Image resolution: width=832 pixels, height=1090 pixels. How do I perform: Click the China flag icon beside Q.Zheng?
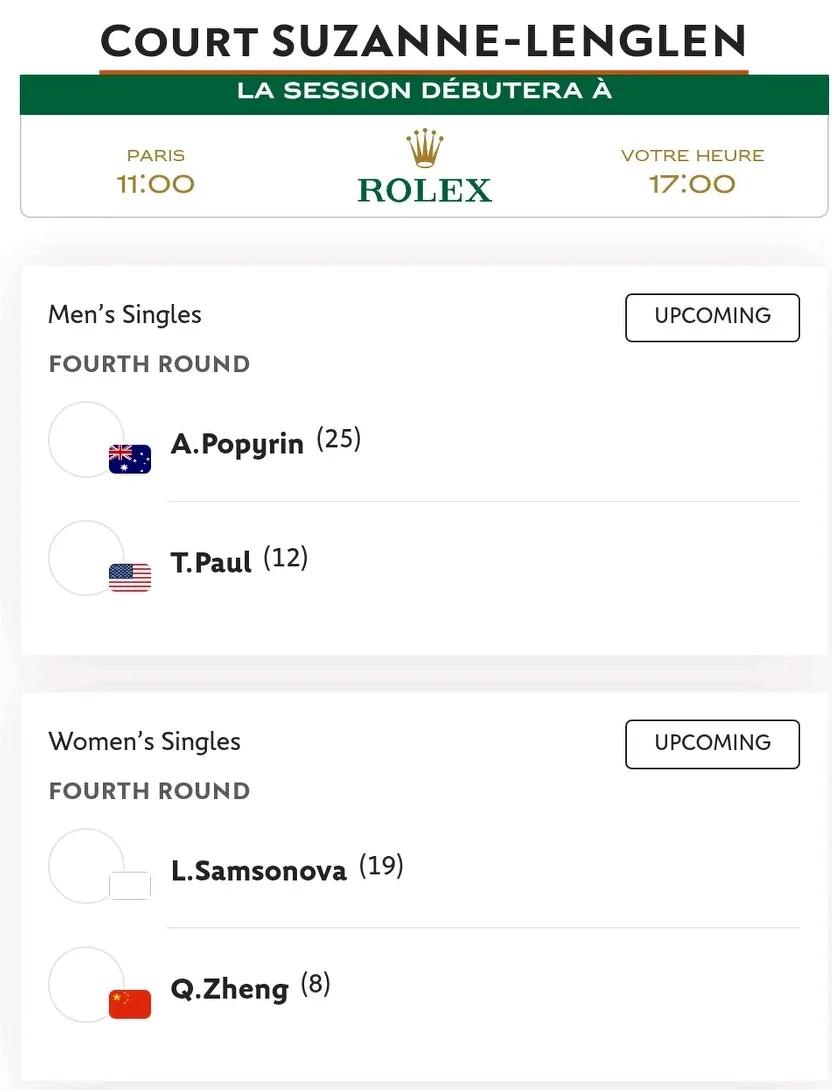coord(130,1004)
